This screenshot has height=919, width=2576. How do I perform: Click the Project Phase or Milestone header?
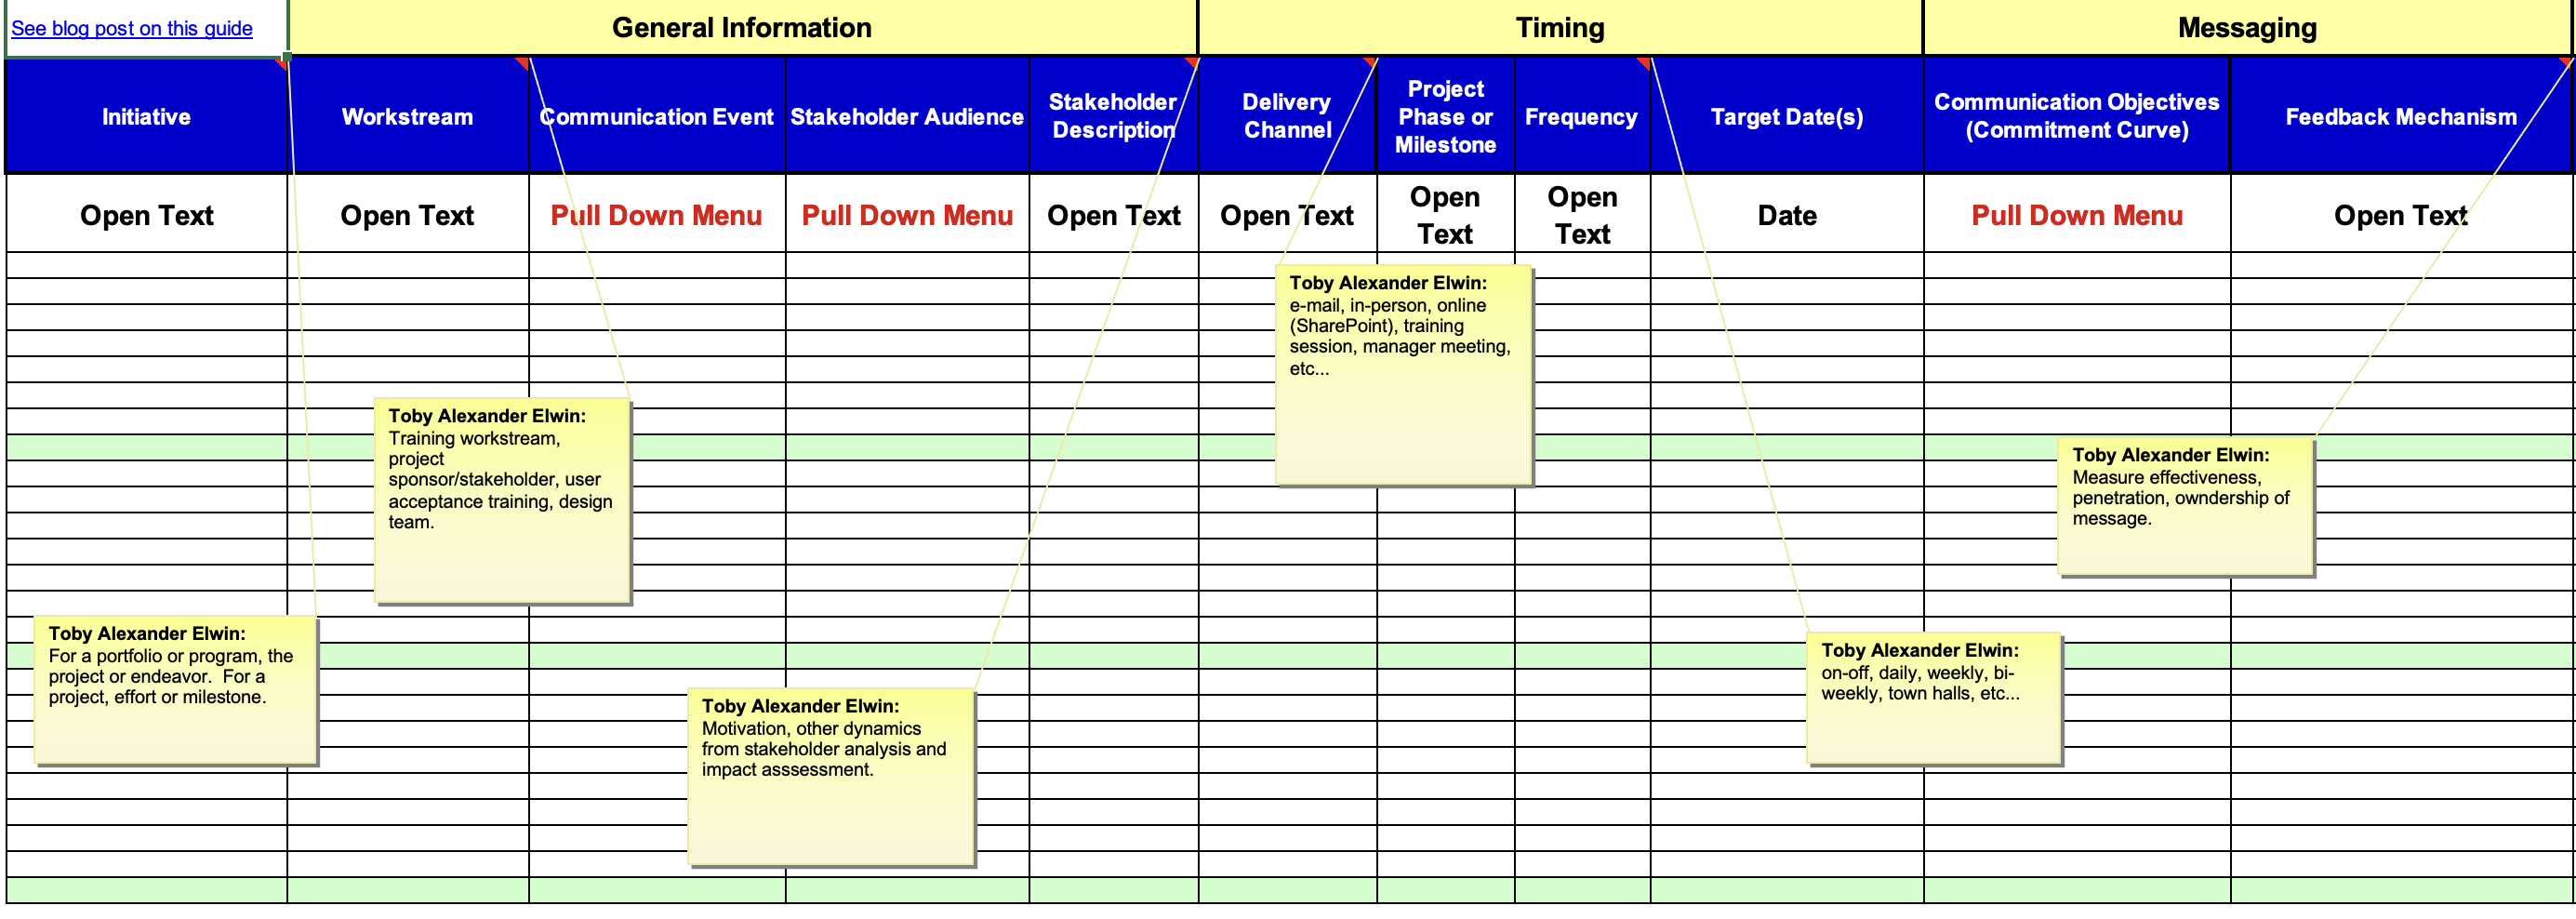[x=1445, y=117]
